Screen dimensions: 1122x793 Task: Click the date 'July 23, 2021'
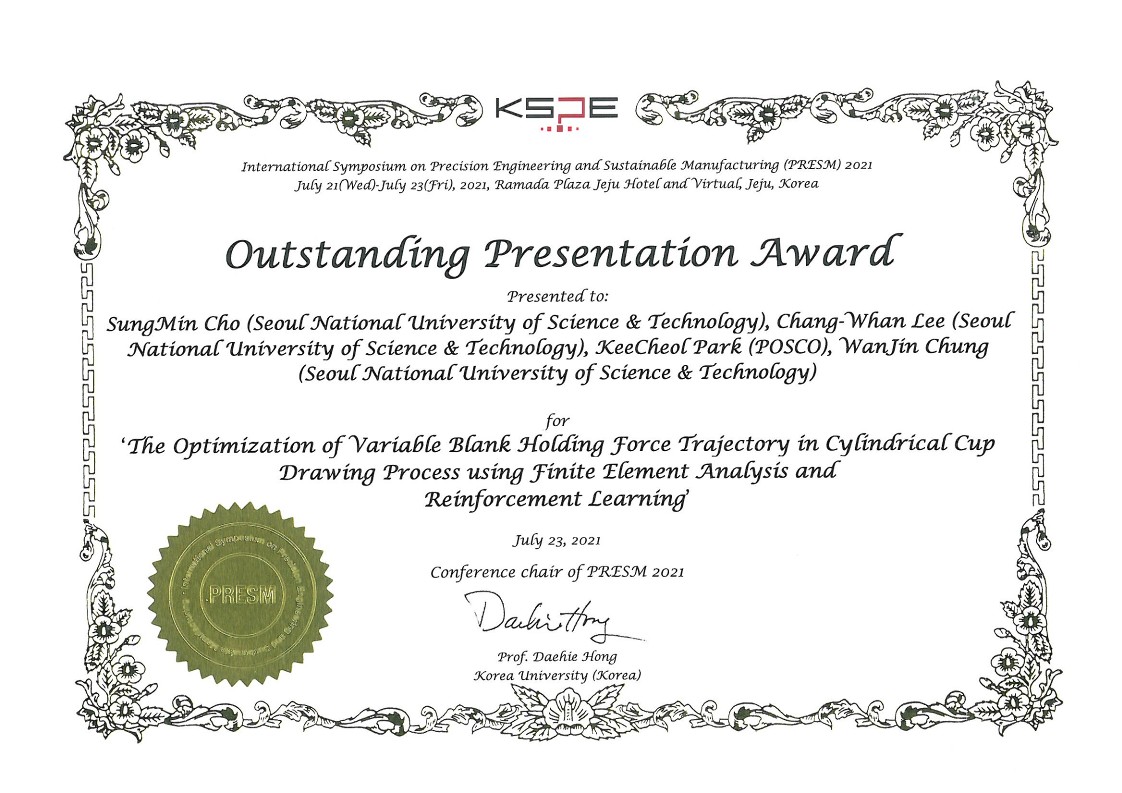coord(557,540)
